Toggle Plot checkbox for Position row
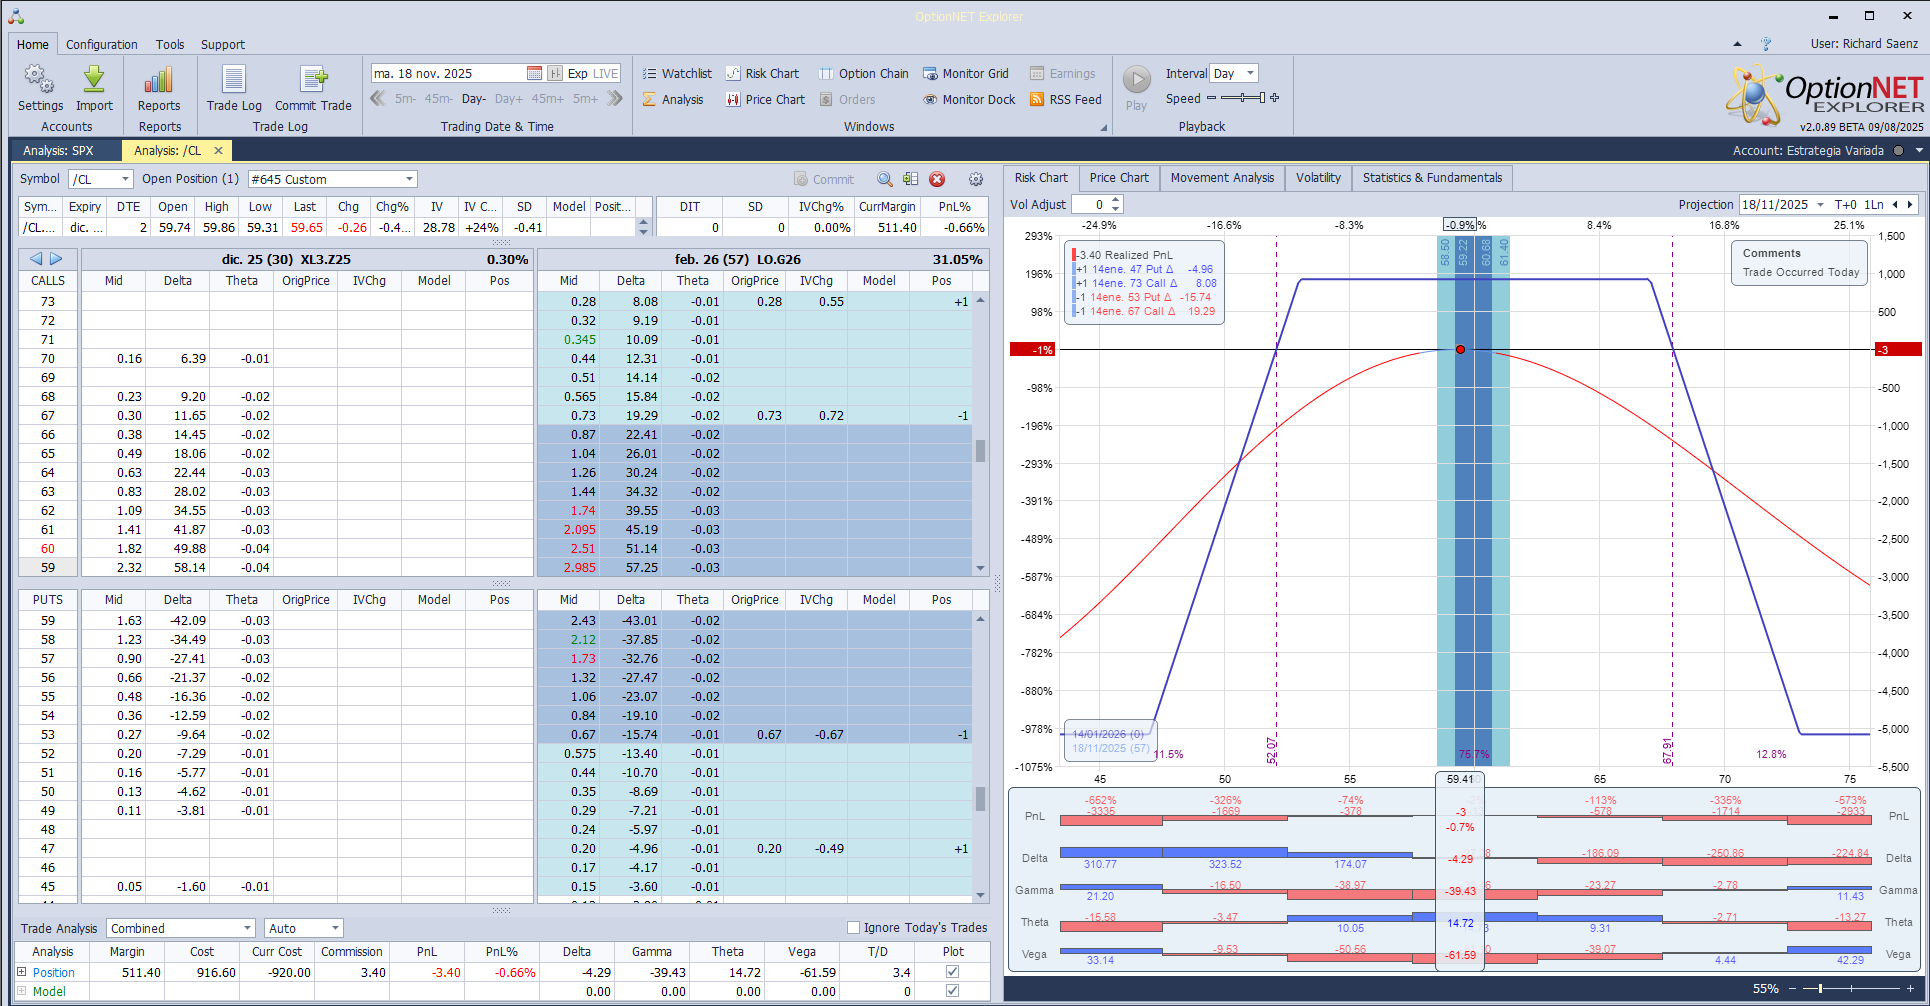The image size is (1930, 1006). pyautogui.click(x=952, y=972)
